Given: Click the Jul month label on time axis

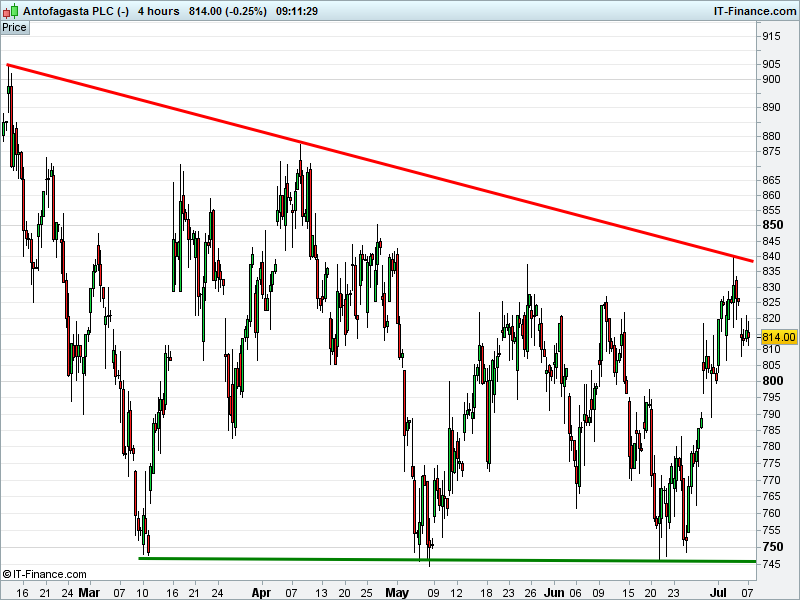Looking at the screenshot, I should (718, 592).
